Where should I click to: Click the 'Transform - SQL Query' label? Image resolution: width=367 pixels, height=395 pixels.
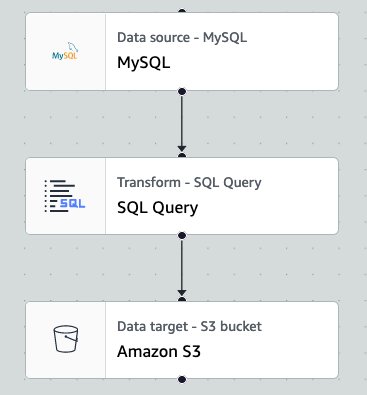[189, 183]
